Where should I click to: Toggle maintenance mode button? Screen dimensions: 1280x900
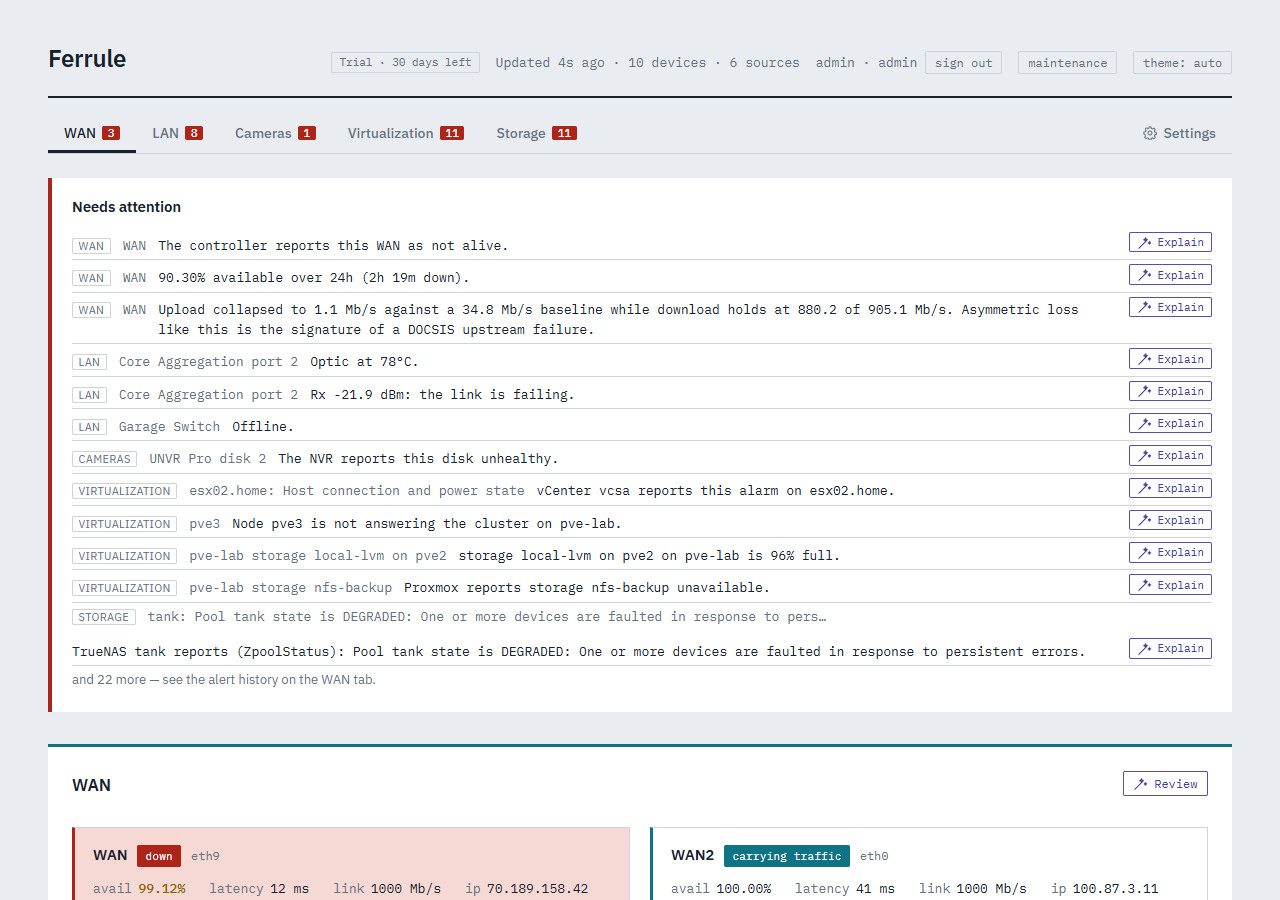coord(1067,62)
